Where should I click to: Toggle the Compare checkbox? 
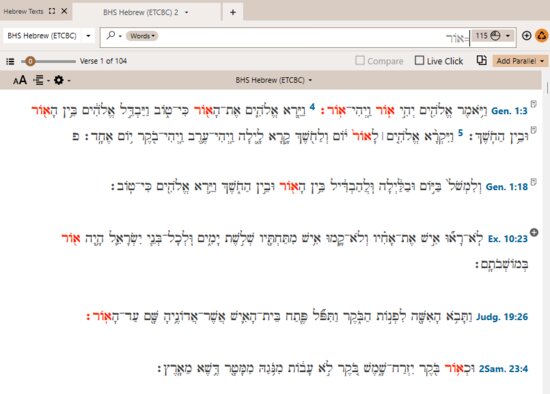click(x=360, y=60)
